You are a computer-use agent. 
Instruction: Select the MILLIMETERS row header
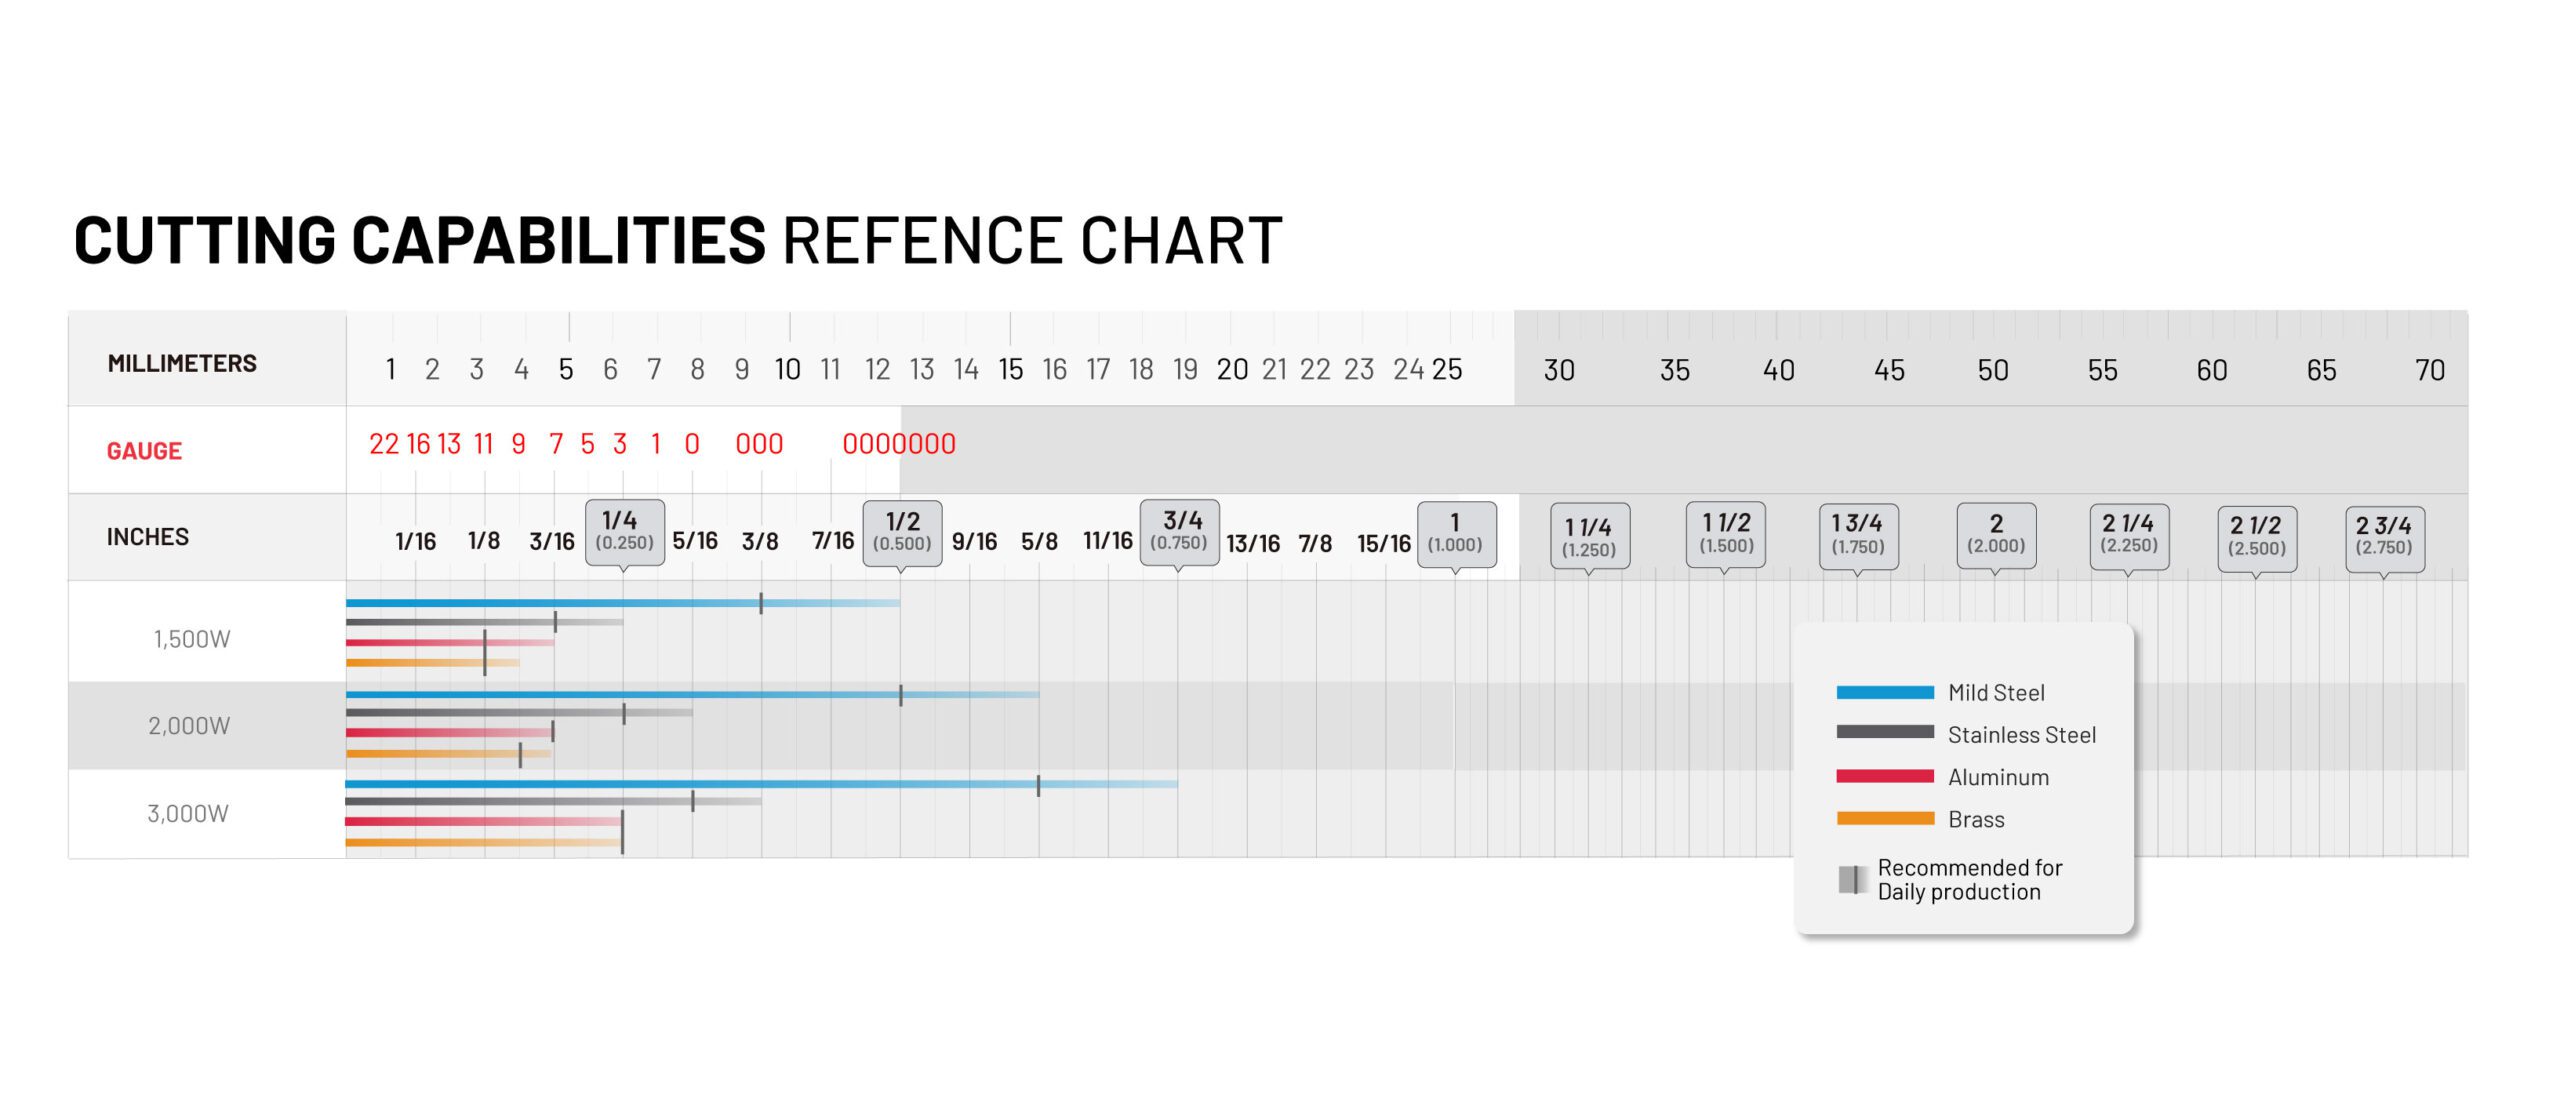[182, 363]
